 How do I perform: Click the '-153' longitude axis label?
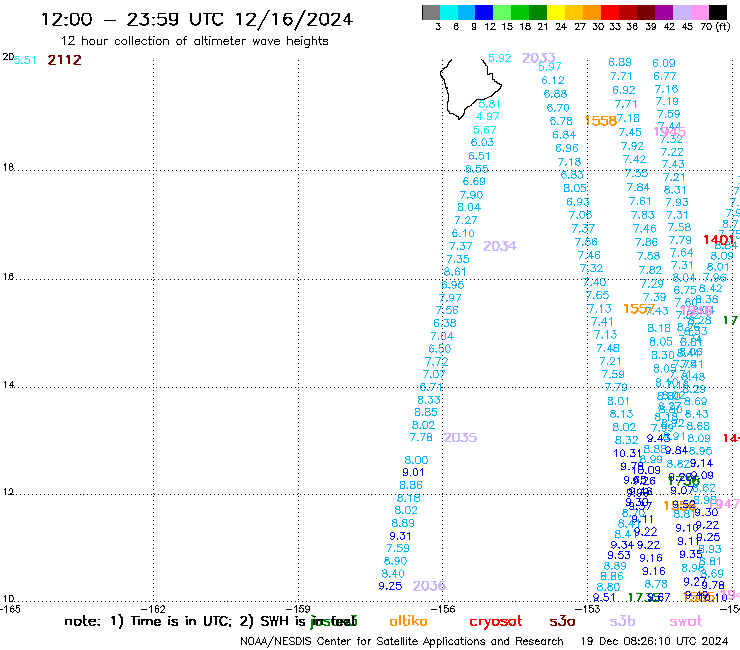[x=589, y=609]
